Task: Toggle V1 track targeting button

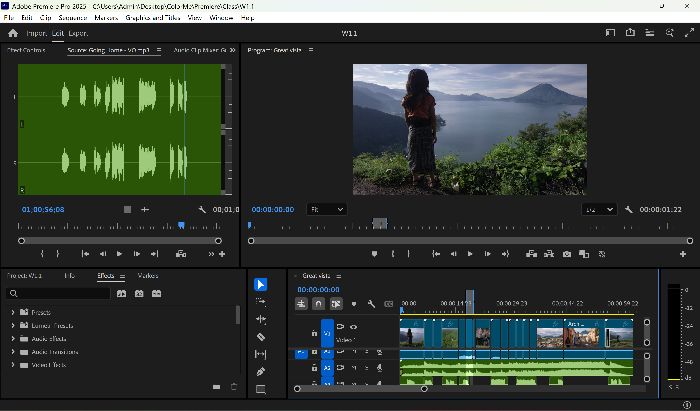Action: pos(327,333)
